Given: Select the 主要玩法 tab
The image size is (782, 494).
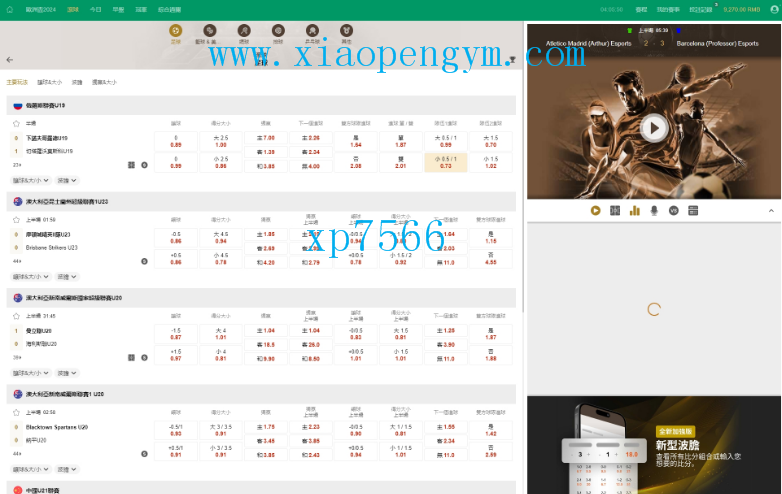Looking at the screenshot, I should point(17,82).
